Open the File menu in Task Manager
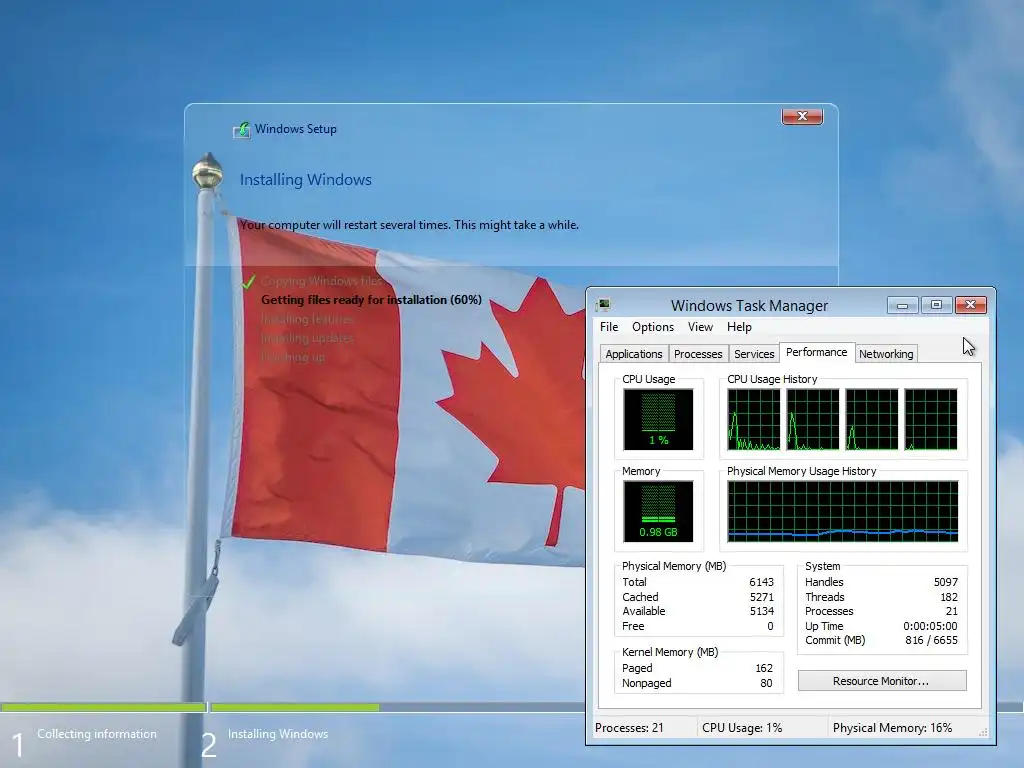This screenshot has width=1024, height=768. pos(609,327)
